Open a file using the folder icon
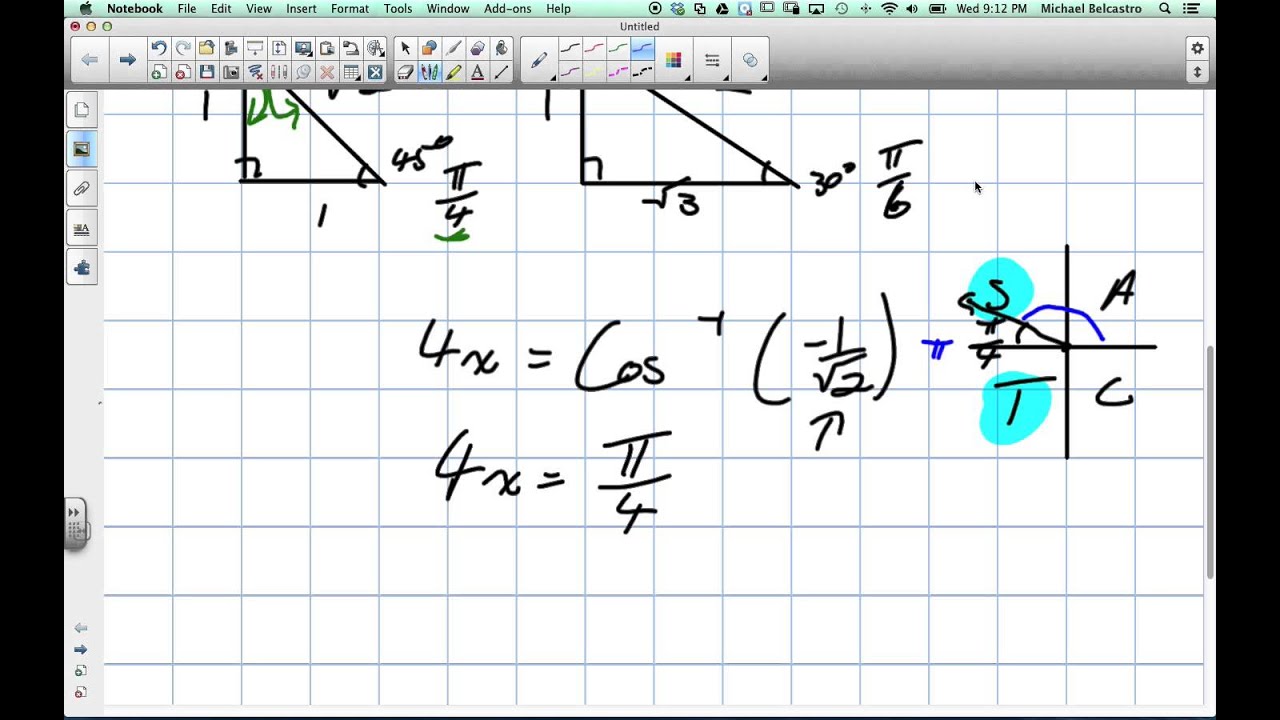 206,48
